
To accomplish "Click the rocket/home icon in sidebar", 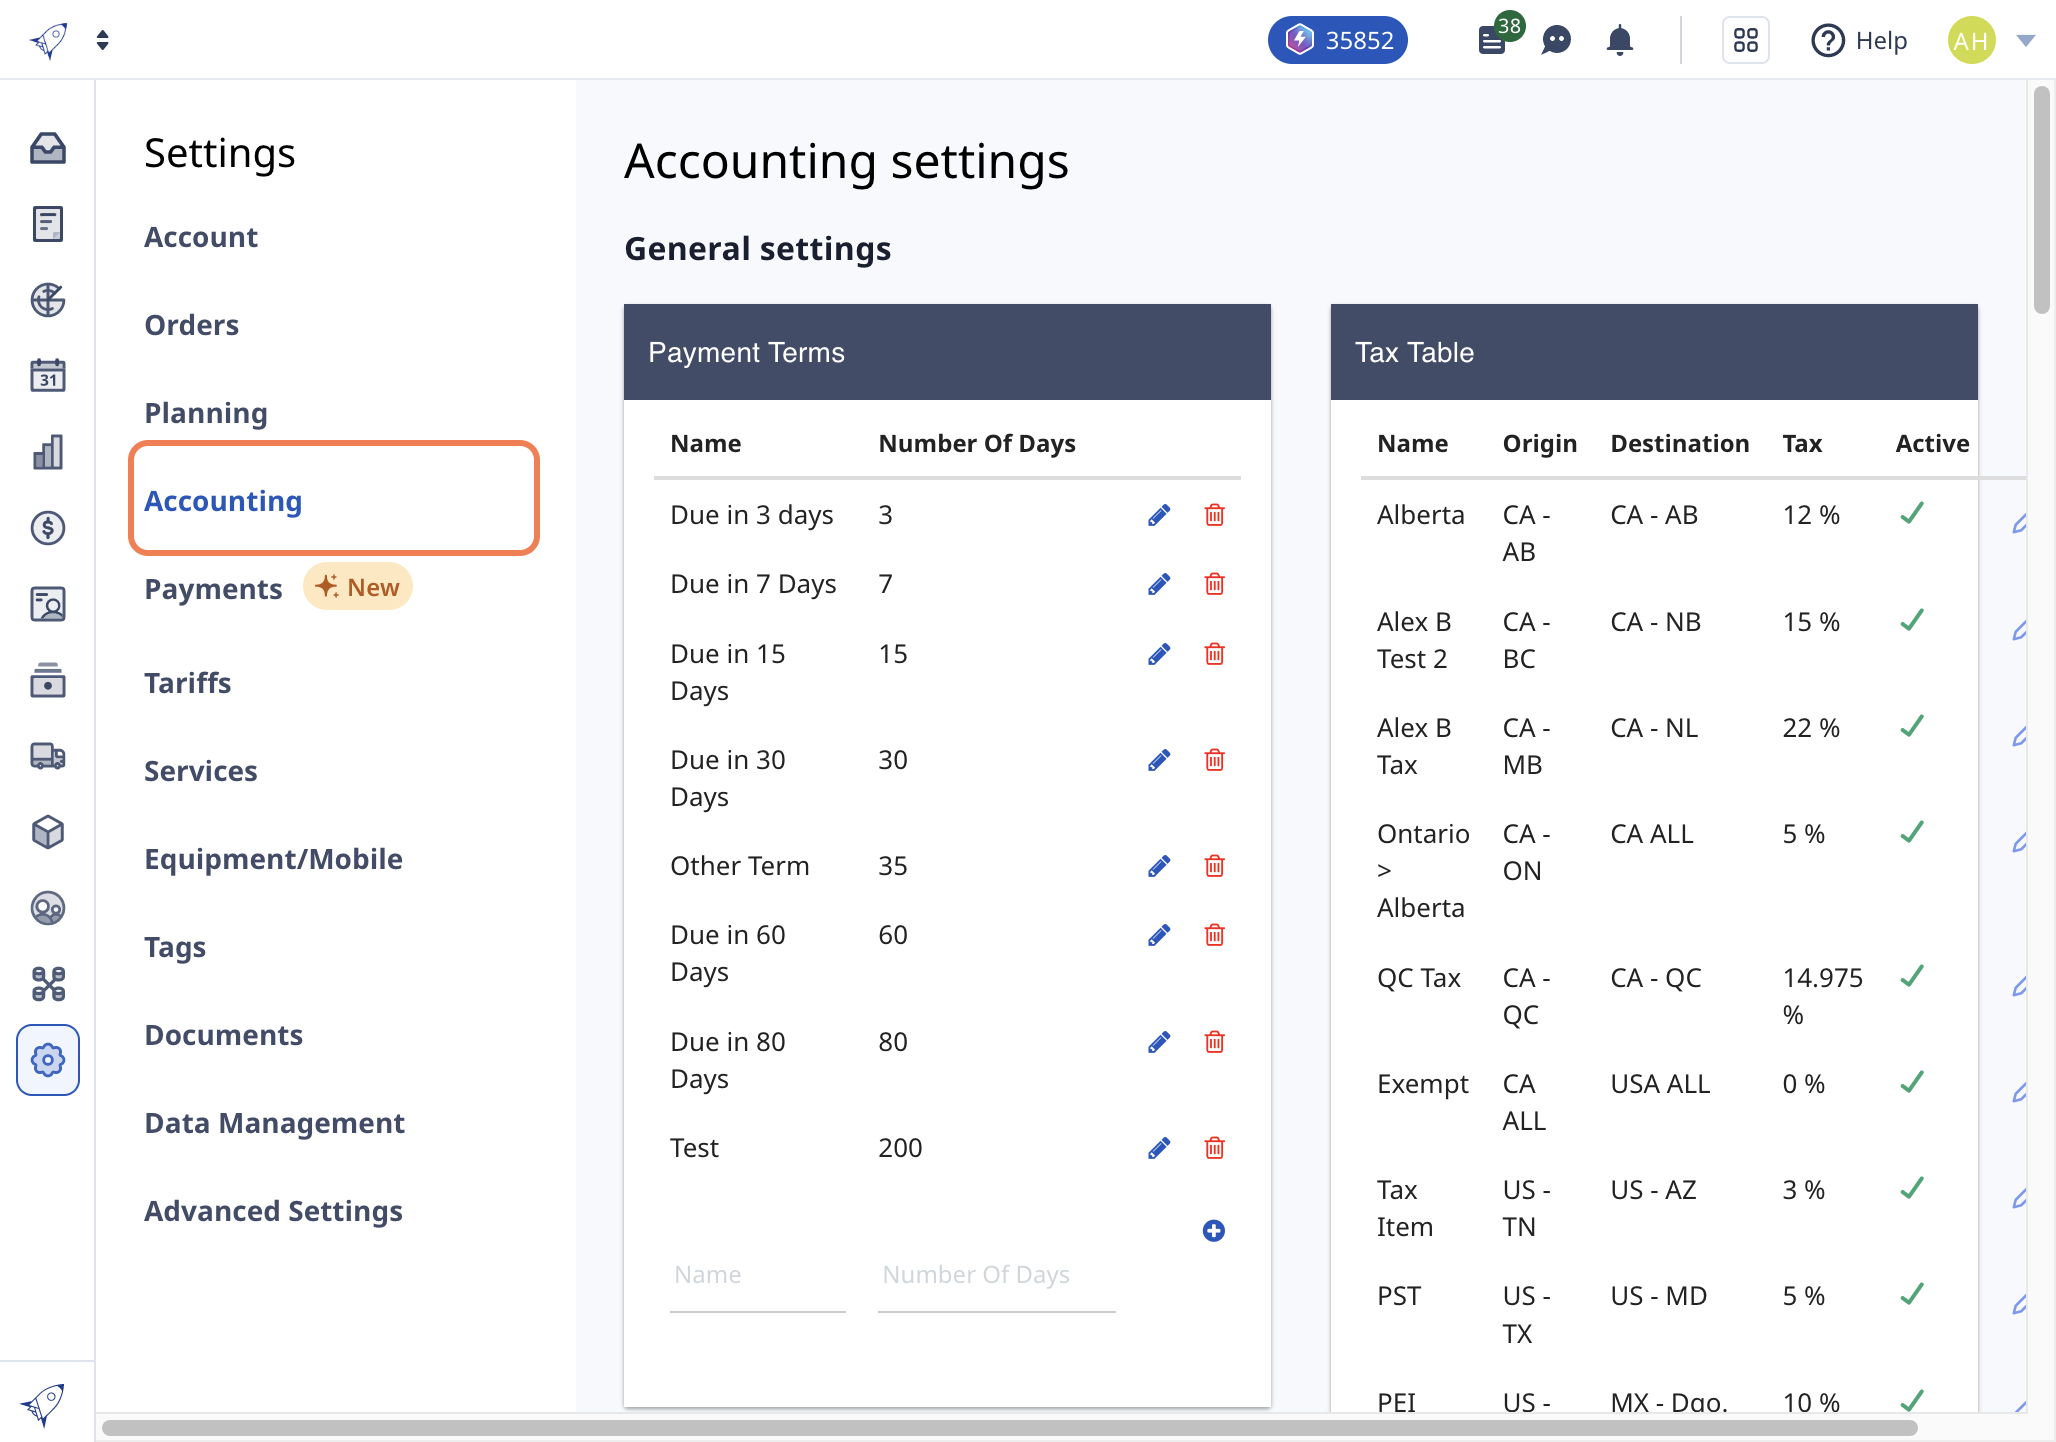I will [x=48, y=39].
